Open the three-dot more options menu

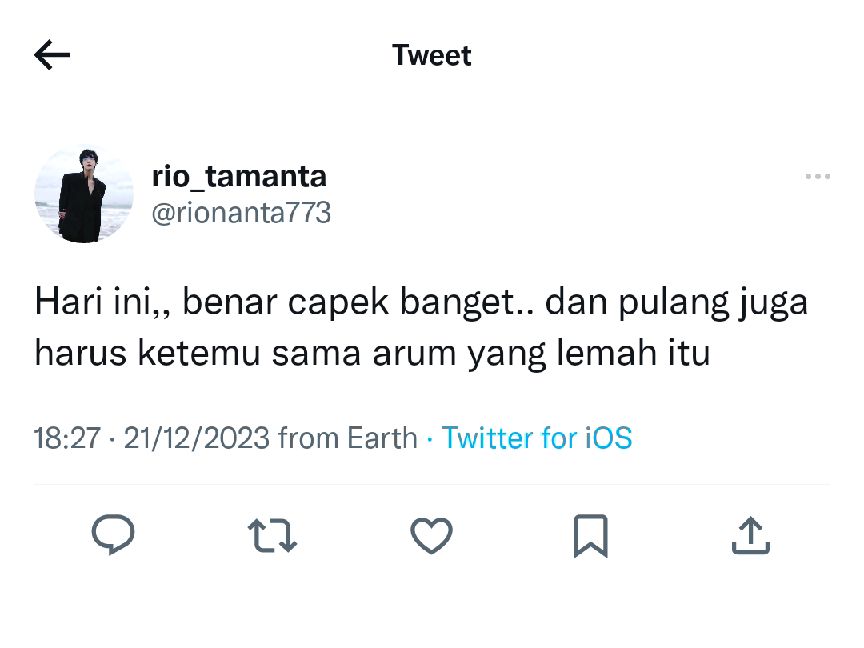(818, 176)
